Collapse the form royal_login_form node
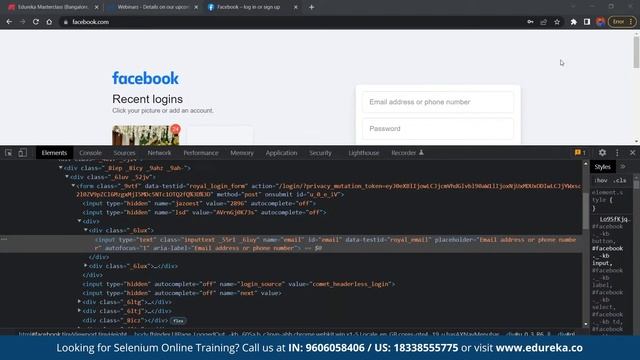 tap(73, 186)
